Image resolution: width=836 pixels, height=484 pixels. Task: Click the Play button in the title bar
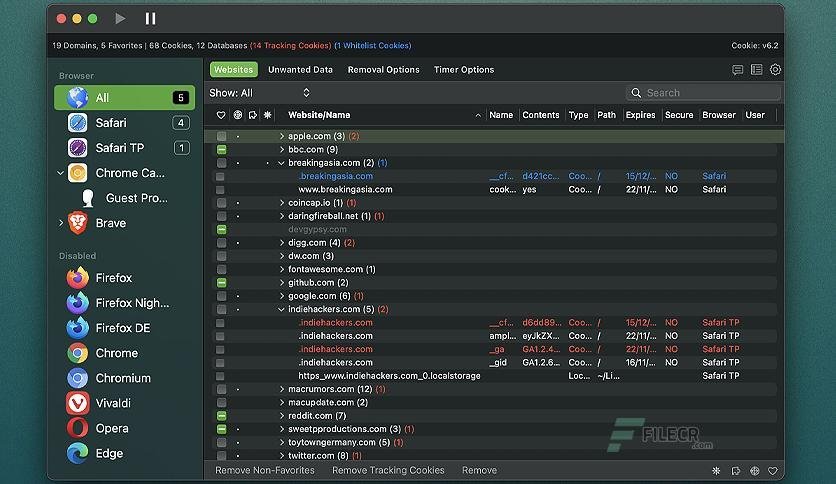point(121,18)
